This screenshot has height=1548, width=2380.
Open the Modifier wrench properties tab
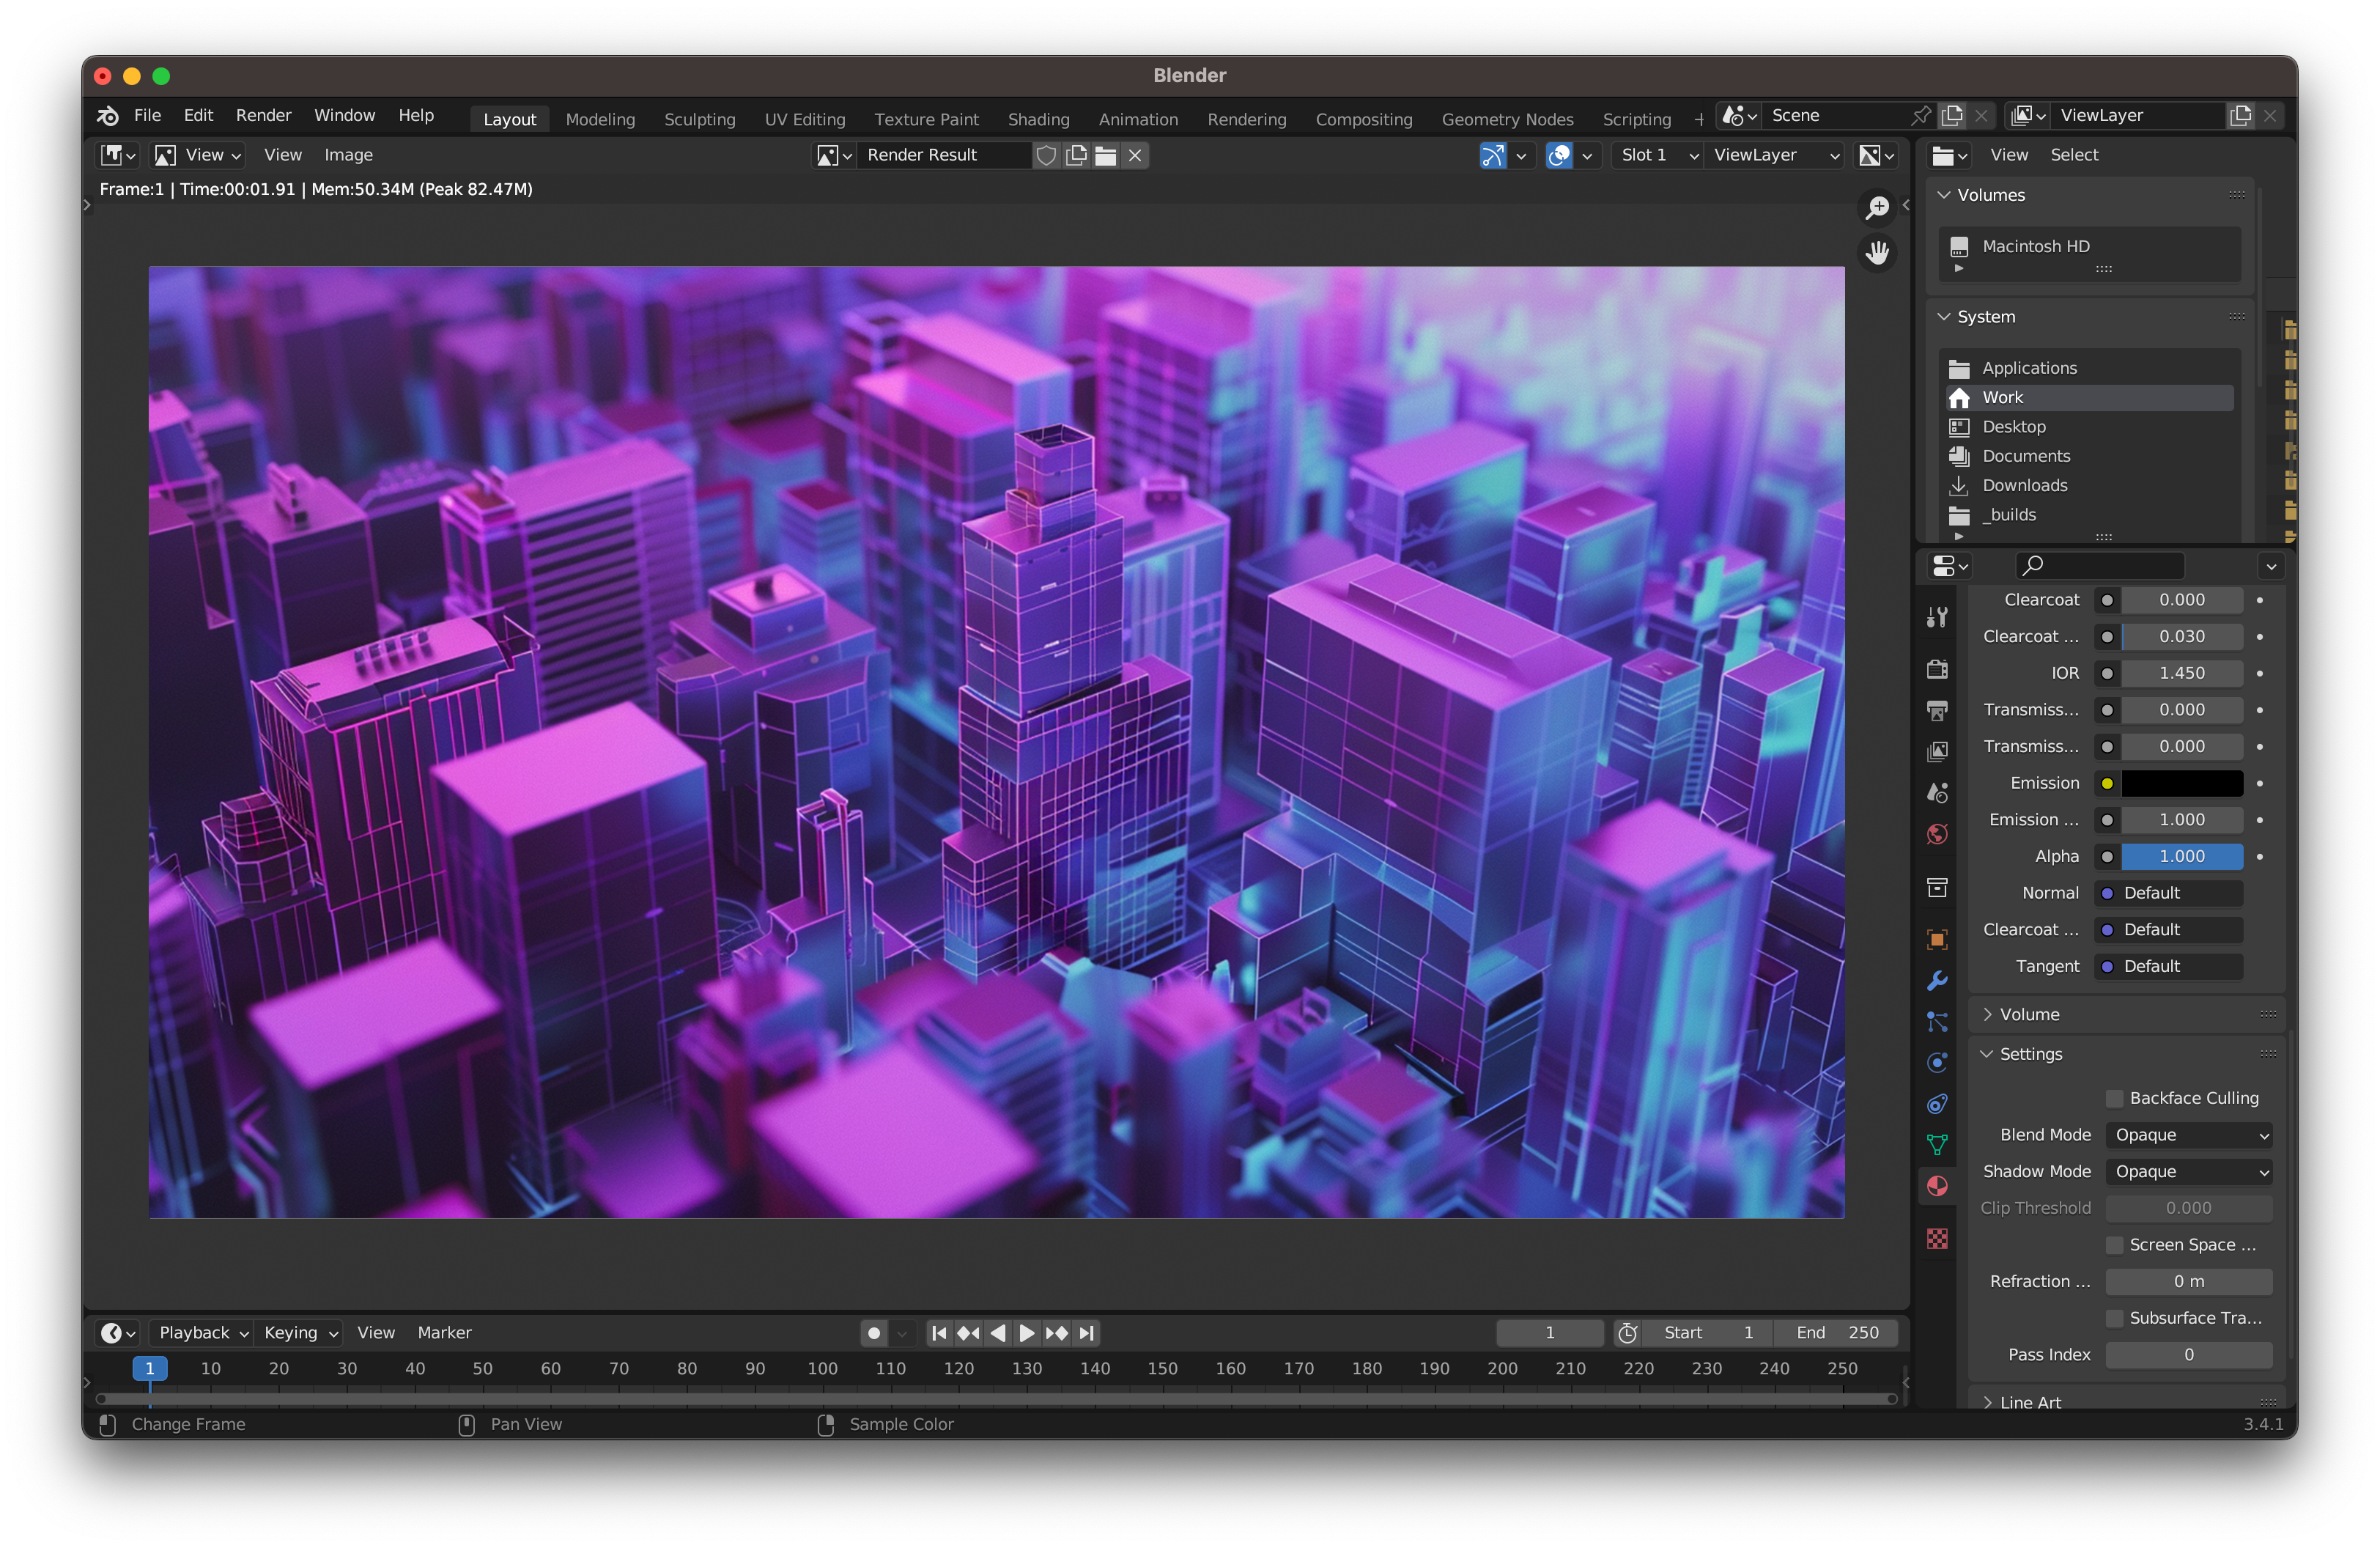coord(1937,981)
